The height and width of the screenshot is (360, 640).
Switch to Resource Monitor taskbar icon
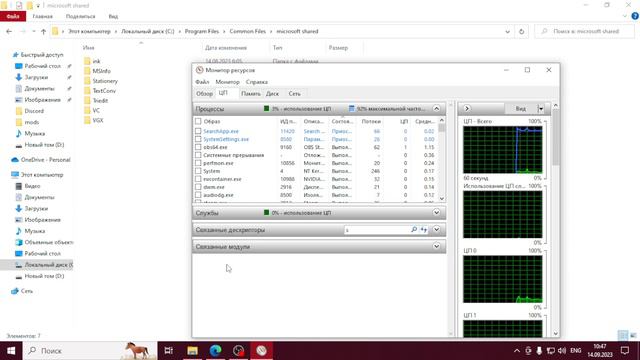click(x=262, y=351)
